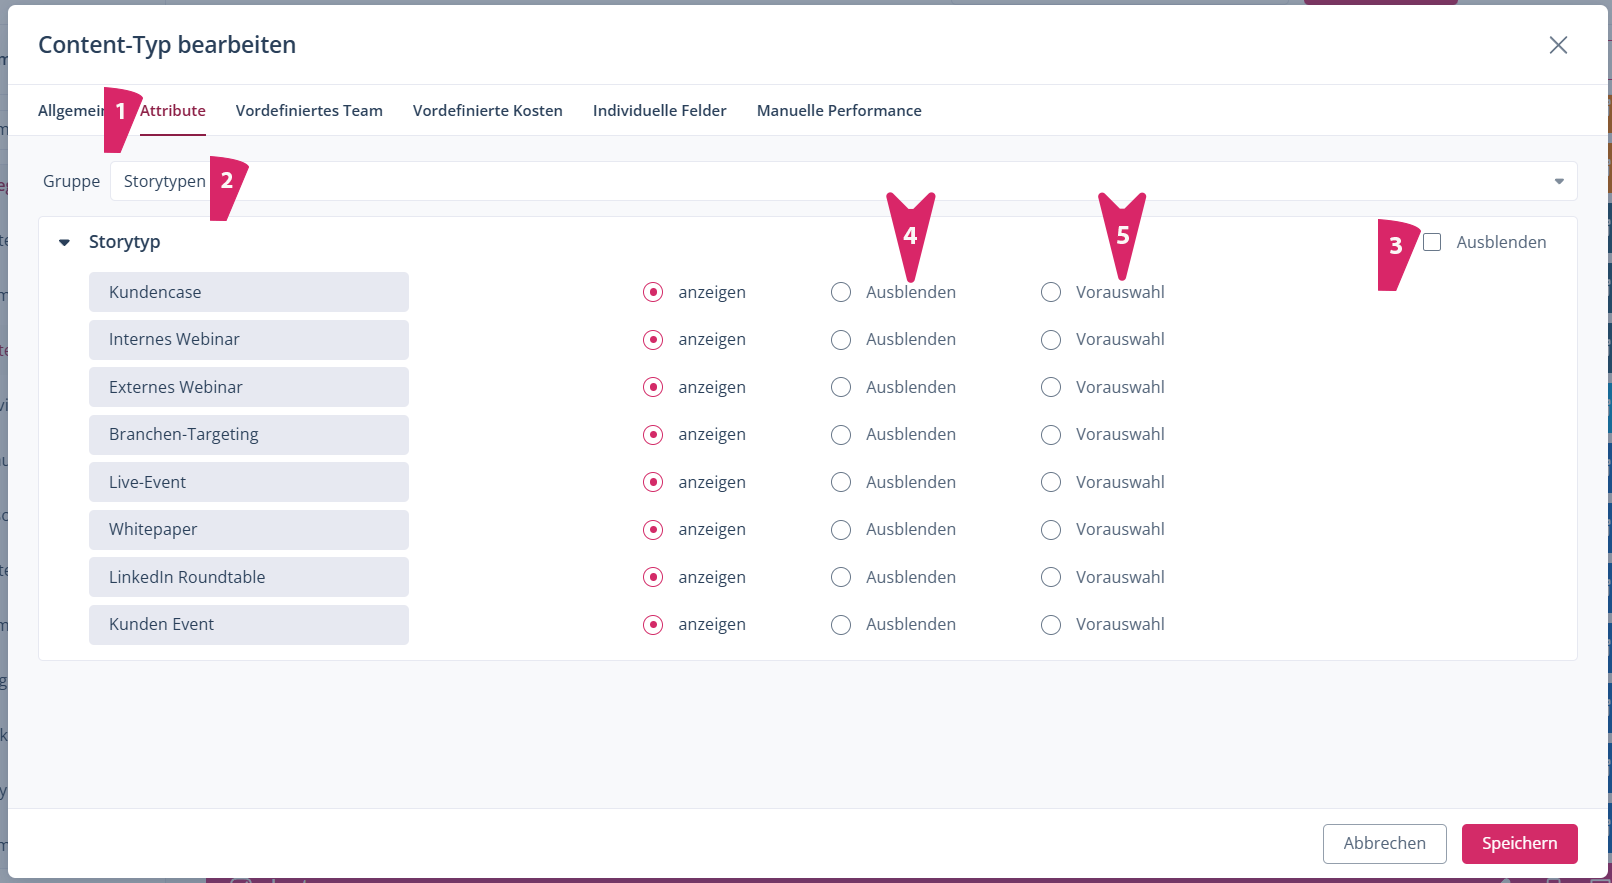1612x883 pixels.
Task: Preselect Kunden Event with Vorauswahl
Action: (x=1051, y=625)
